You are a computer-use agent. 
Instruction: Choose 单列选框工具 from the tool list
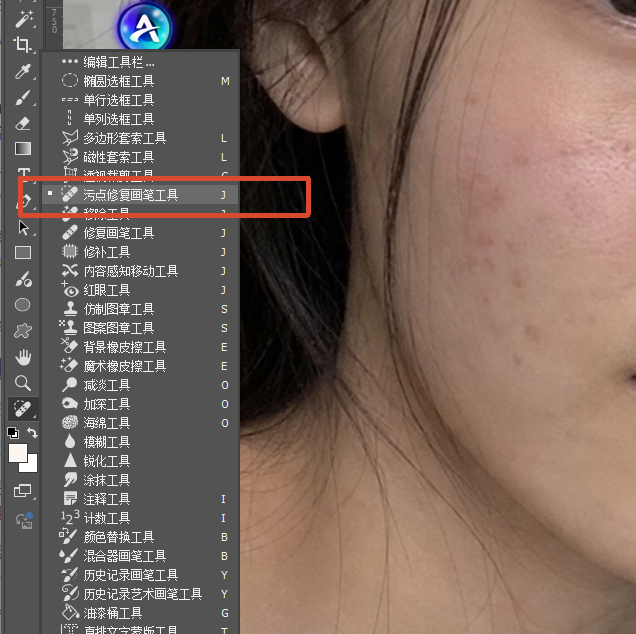pos(141,119)
